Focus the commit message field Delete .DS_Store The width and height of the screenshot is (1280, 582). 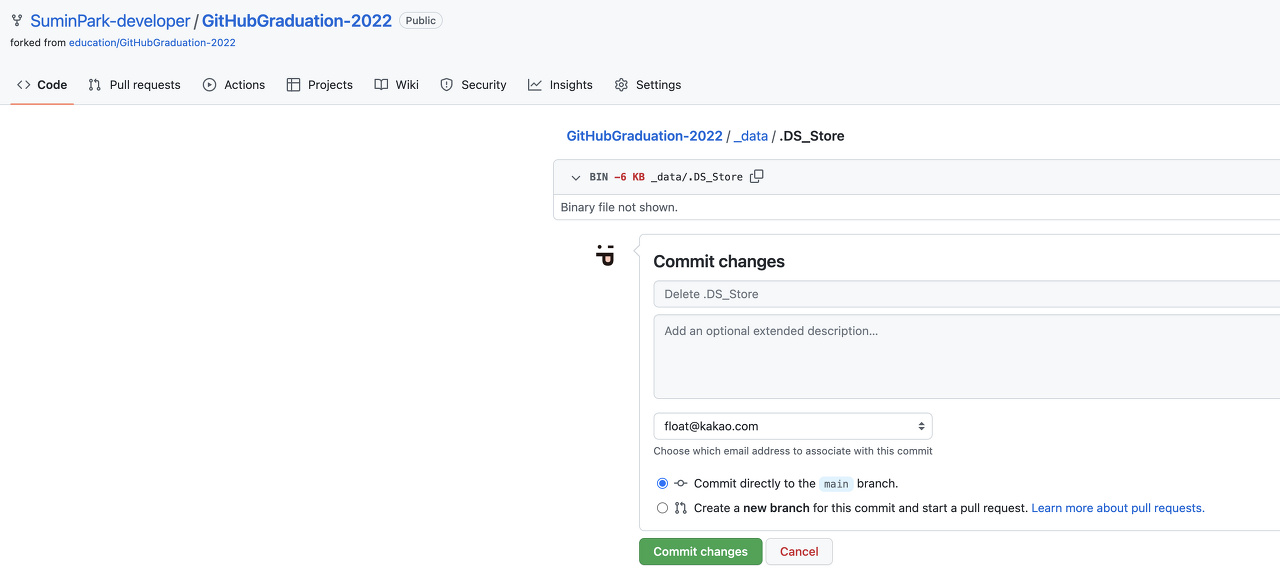click(x=966, y=294)
